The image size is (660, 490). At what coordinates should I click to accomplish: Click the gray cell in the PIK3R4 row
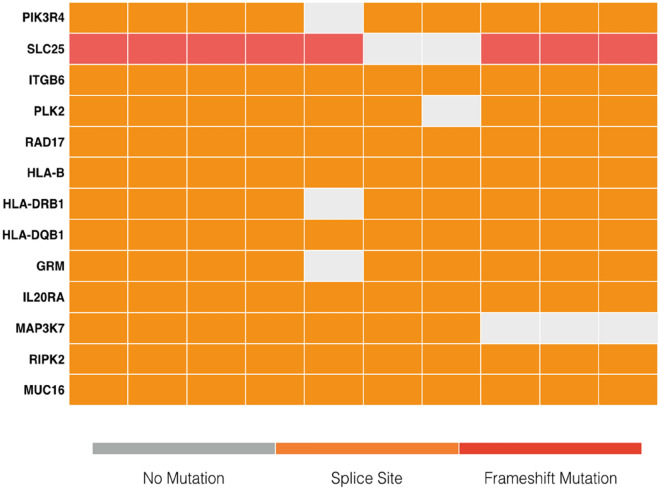(334, 17)
